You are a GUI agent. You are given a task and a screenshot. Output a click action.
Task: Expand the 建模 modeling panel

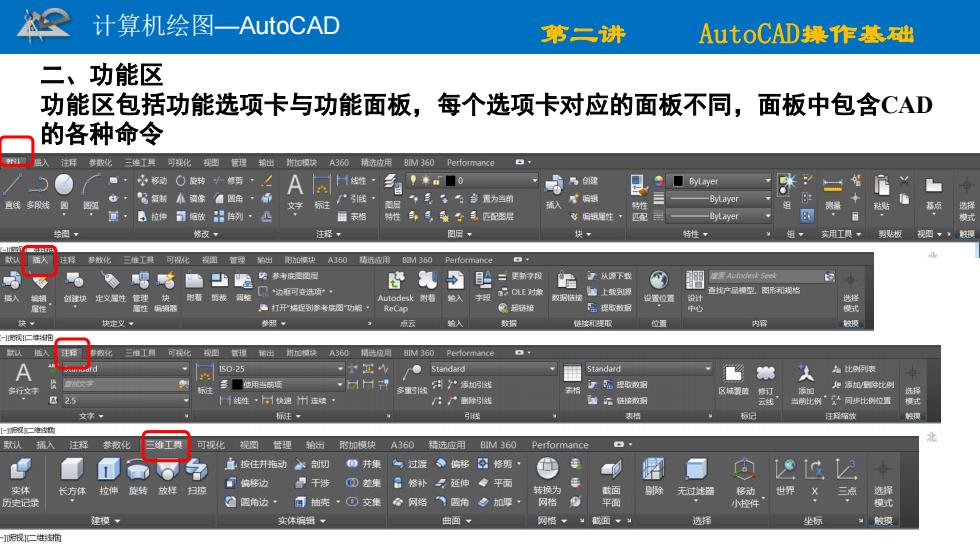coord(106,520)
